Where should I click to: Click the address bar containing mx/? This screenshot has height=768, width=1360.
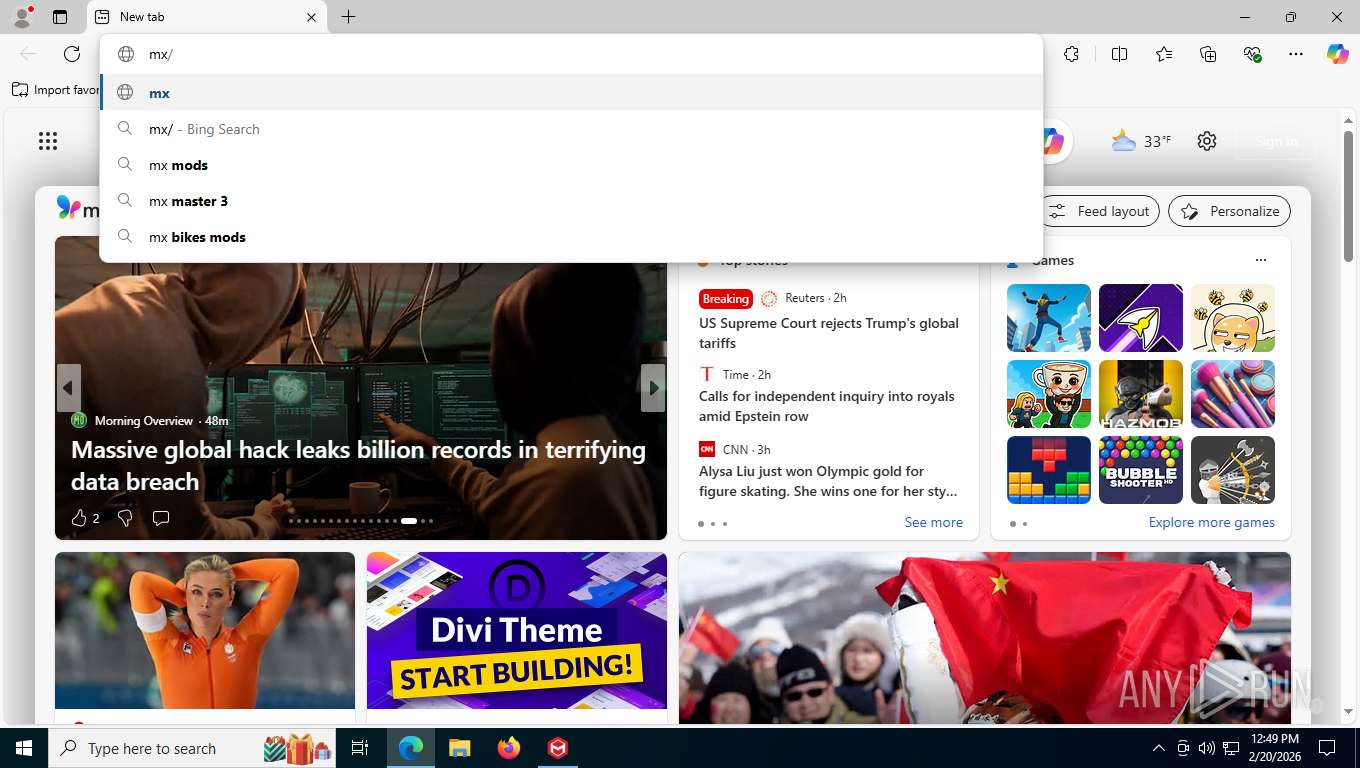click(572, 54)
